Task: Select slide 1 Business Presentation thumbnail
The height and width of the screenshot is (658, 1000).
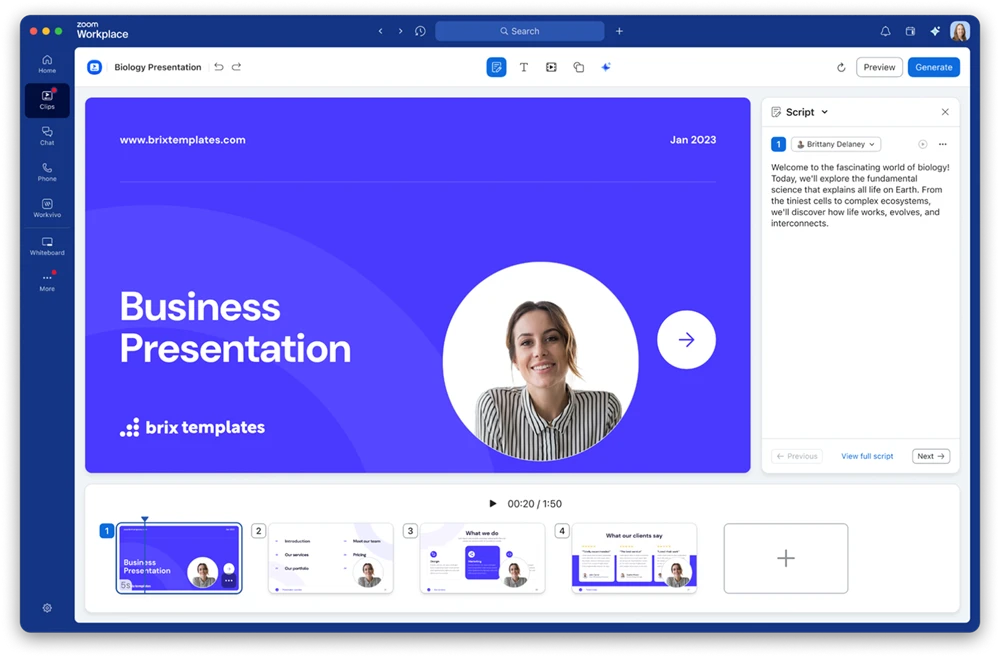Action: (179, 558)
